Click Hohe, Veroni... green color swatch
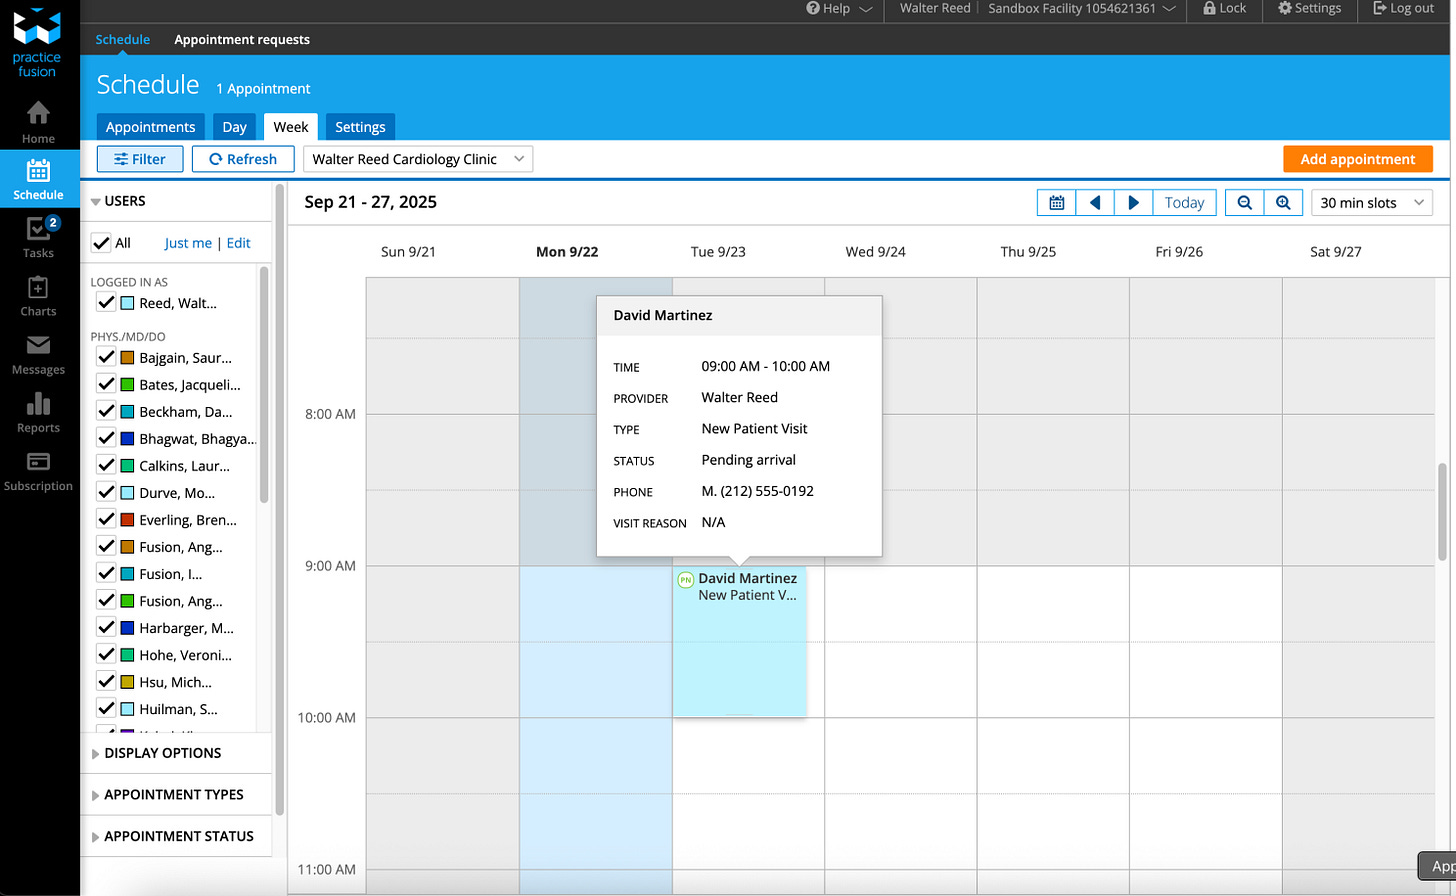The height and width of the screenshot is (896, 1456). point(127,655)
